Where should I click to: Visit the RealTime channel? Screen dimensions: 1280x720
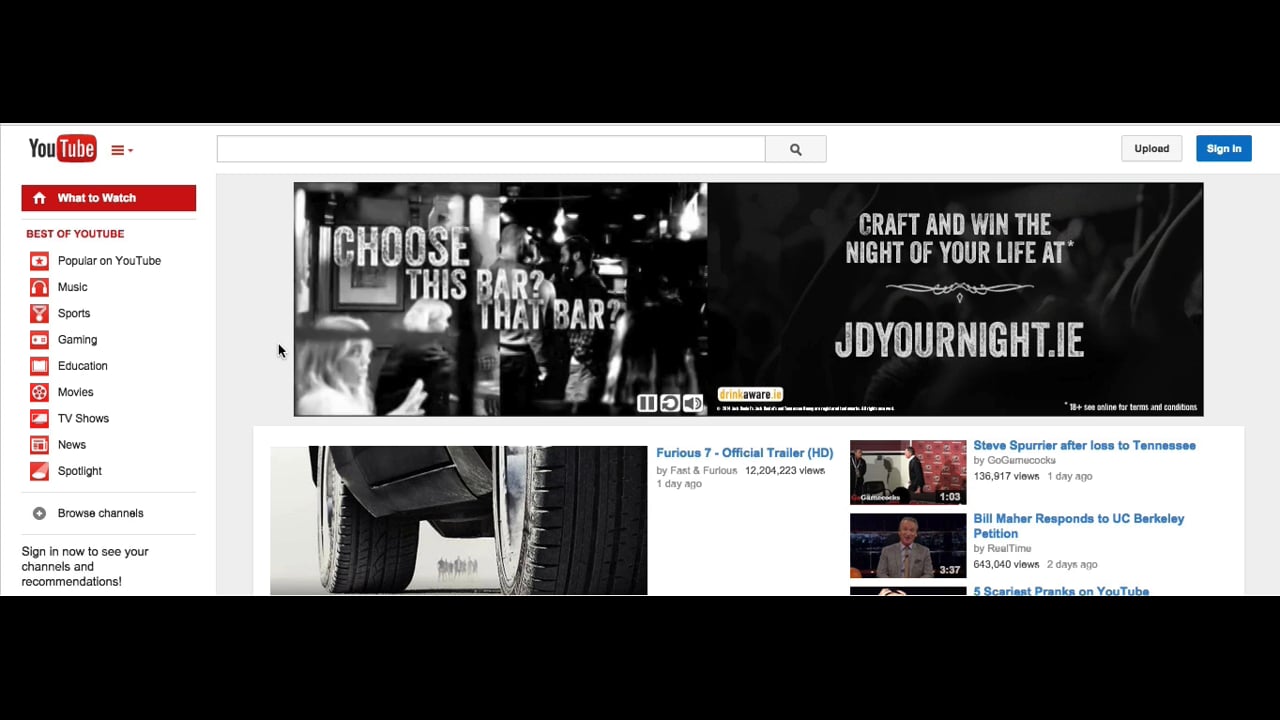click(x=1009, y=548)
